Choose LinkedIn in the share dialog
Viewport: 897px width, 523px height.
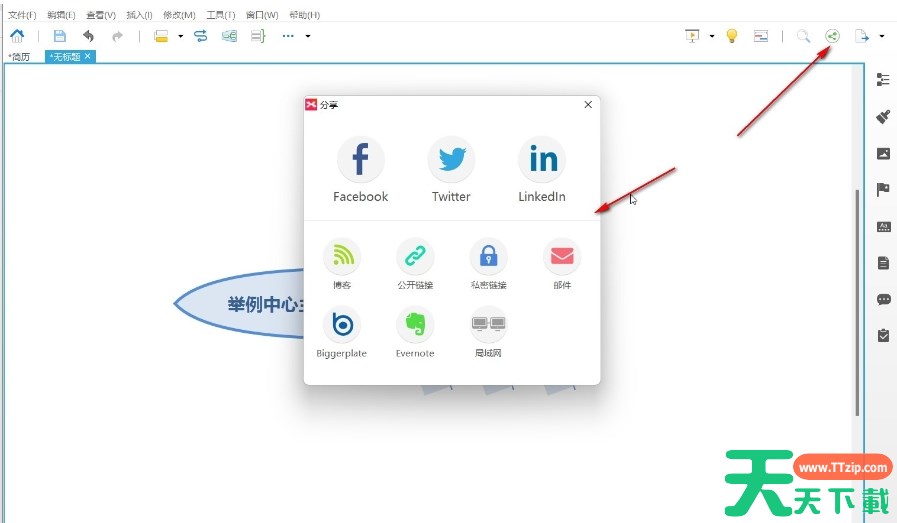[542, 159]
